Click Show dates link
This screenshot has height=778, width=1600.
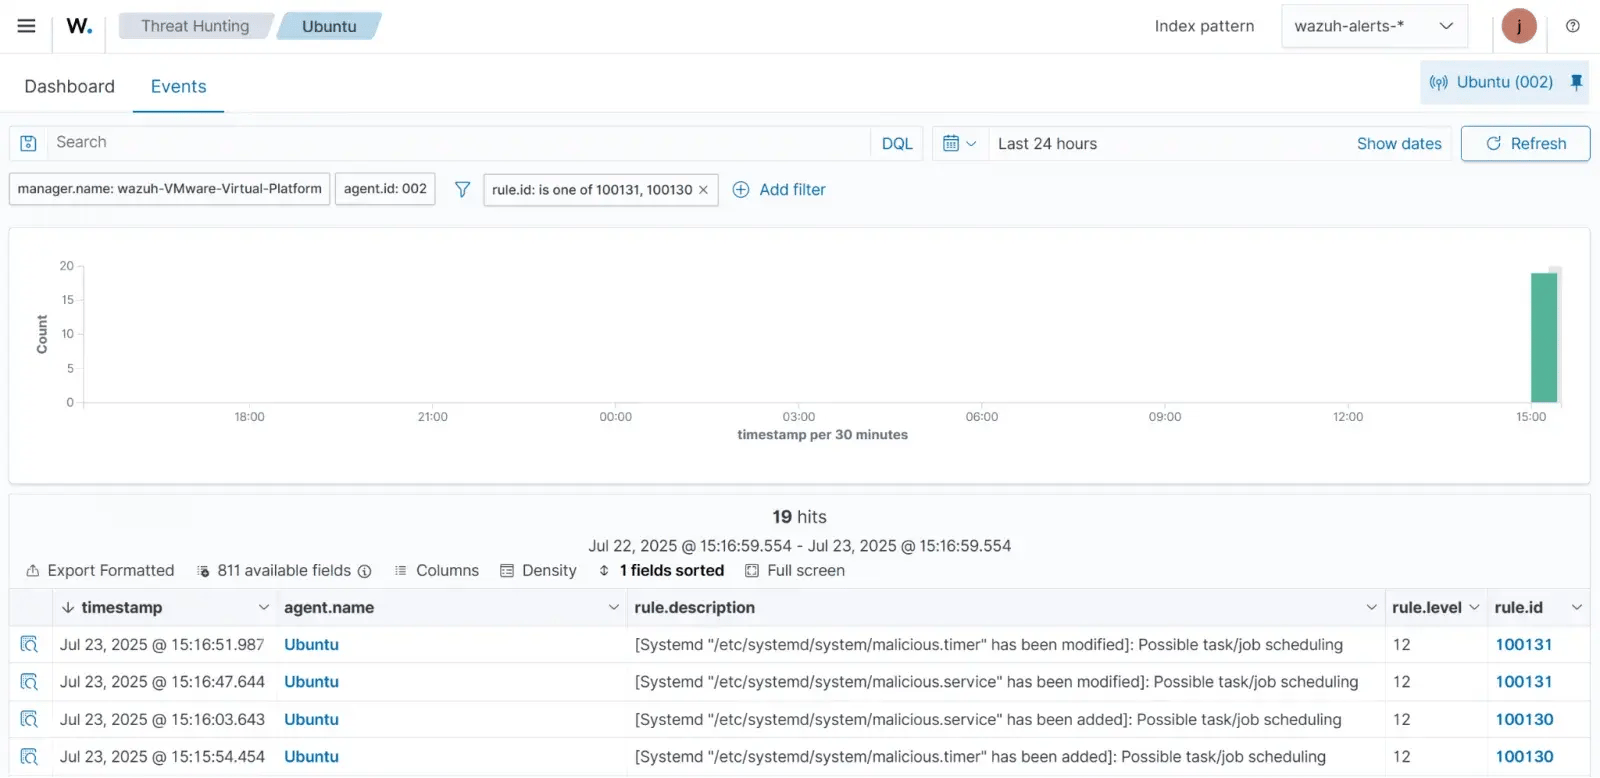[1399, 143]
